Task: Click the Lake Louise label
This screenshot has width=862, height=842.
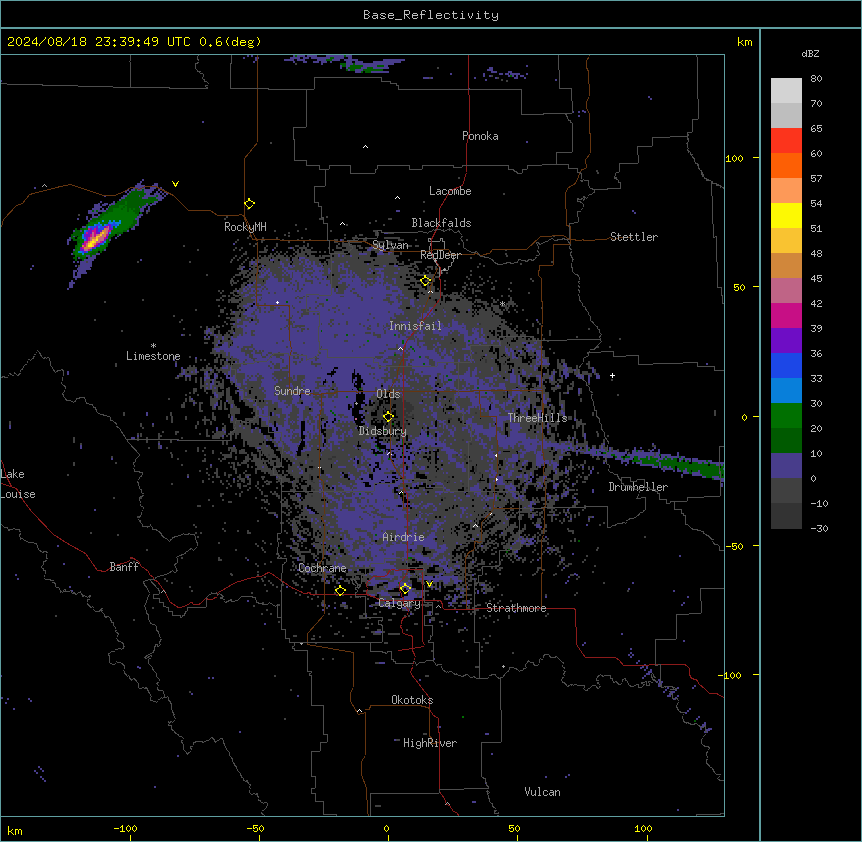Action: point(18,484)
